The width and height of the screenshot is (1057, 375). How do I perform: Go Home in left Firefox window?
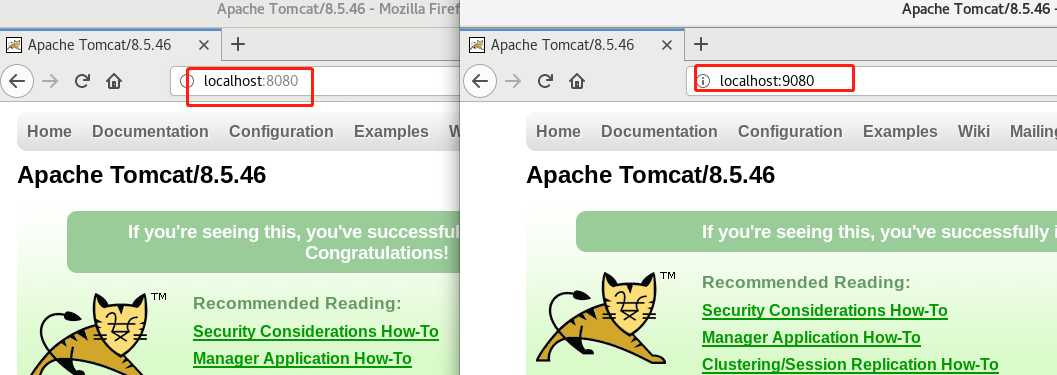pyautogui.click(x=114, y=82)
